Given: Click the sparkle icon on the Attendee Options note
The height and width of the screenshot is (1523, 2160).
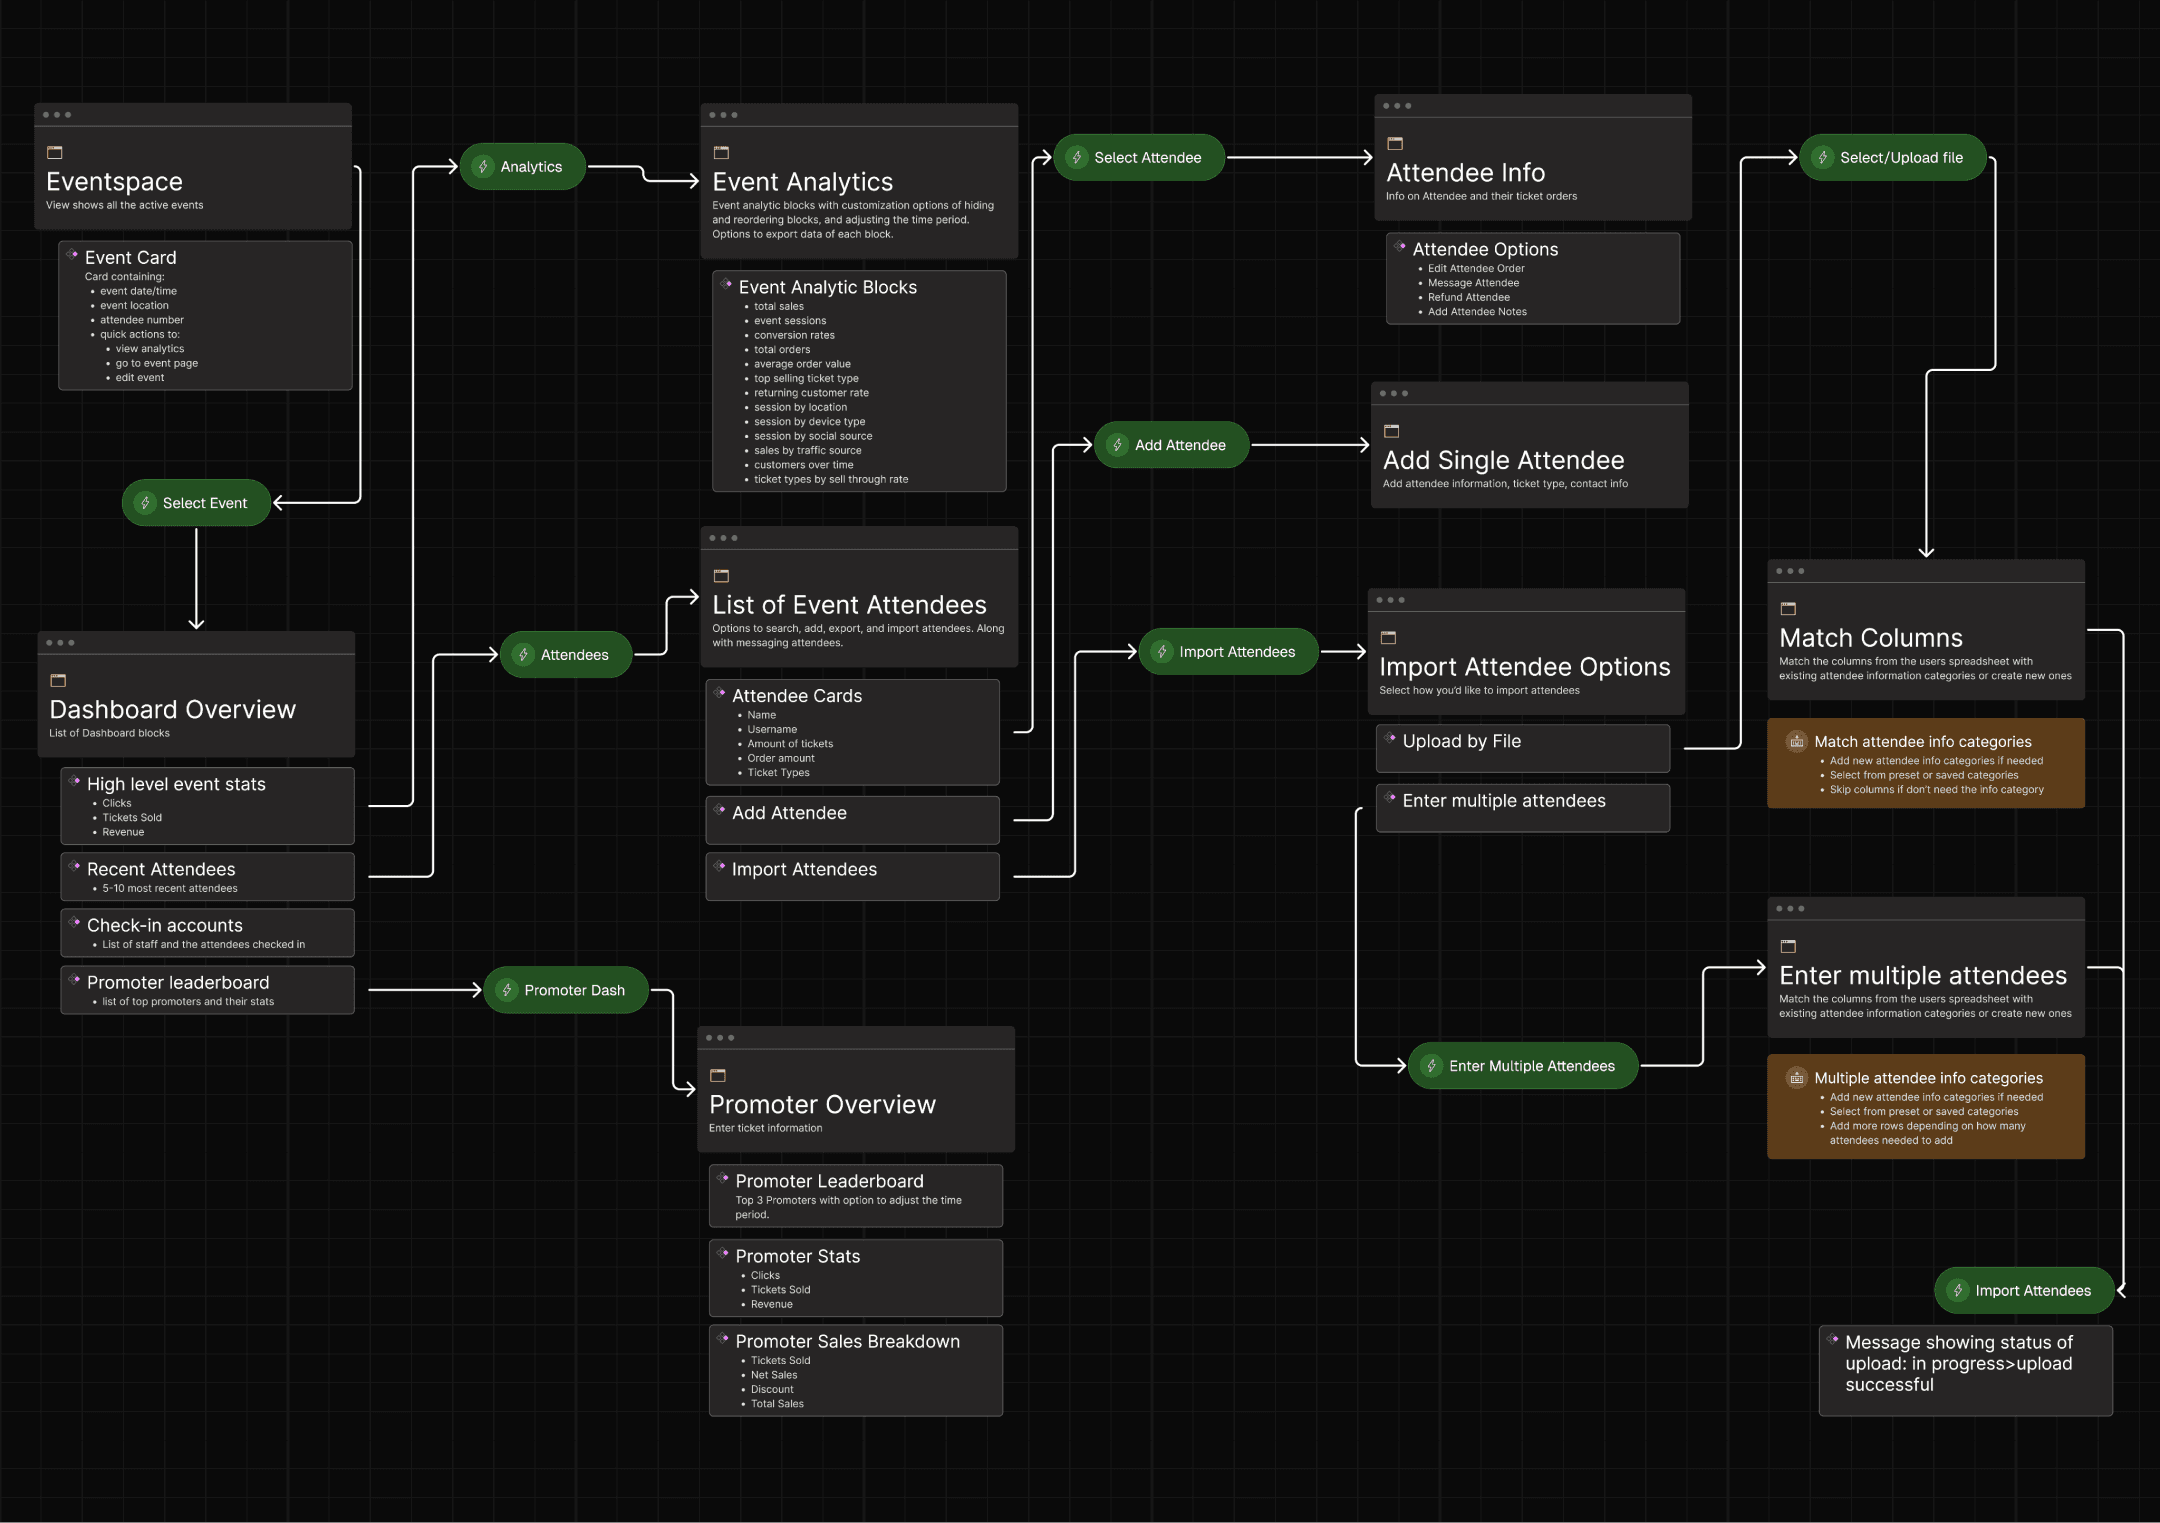Looking at the screenshot, I should [1399, 248].
